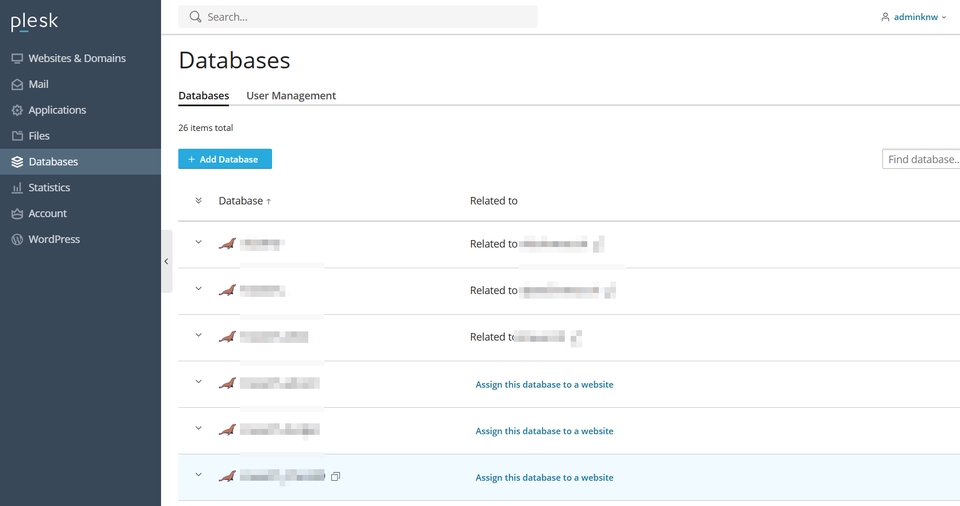Open the adminknw user dropdown
960x506 pixels.
point(913,17)
